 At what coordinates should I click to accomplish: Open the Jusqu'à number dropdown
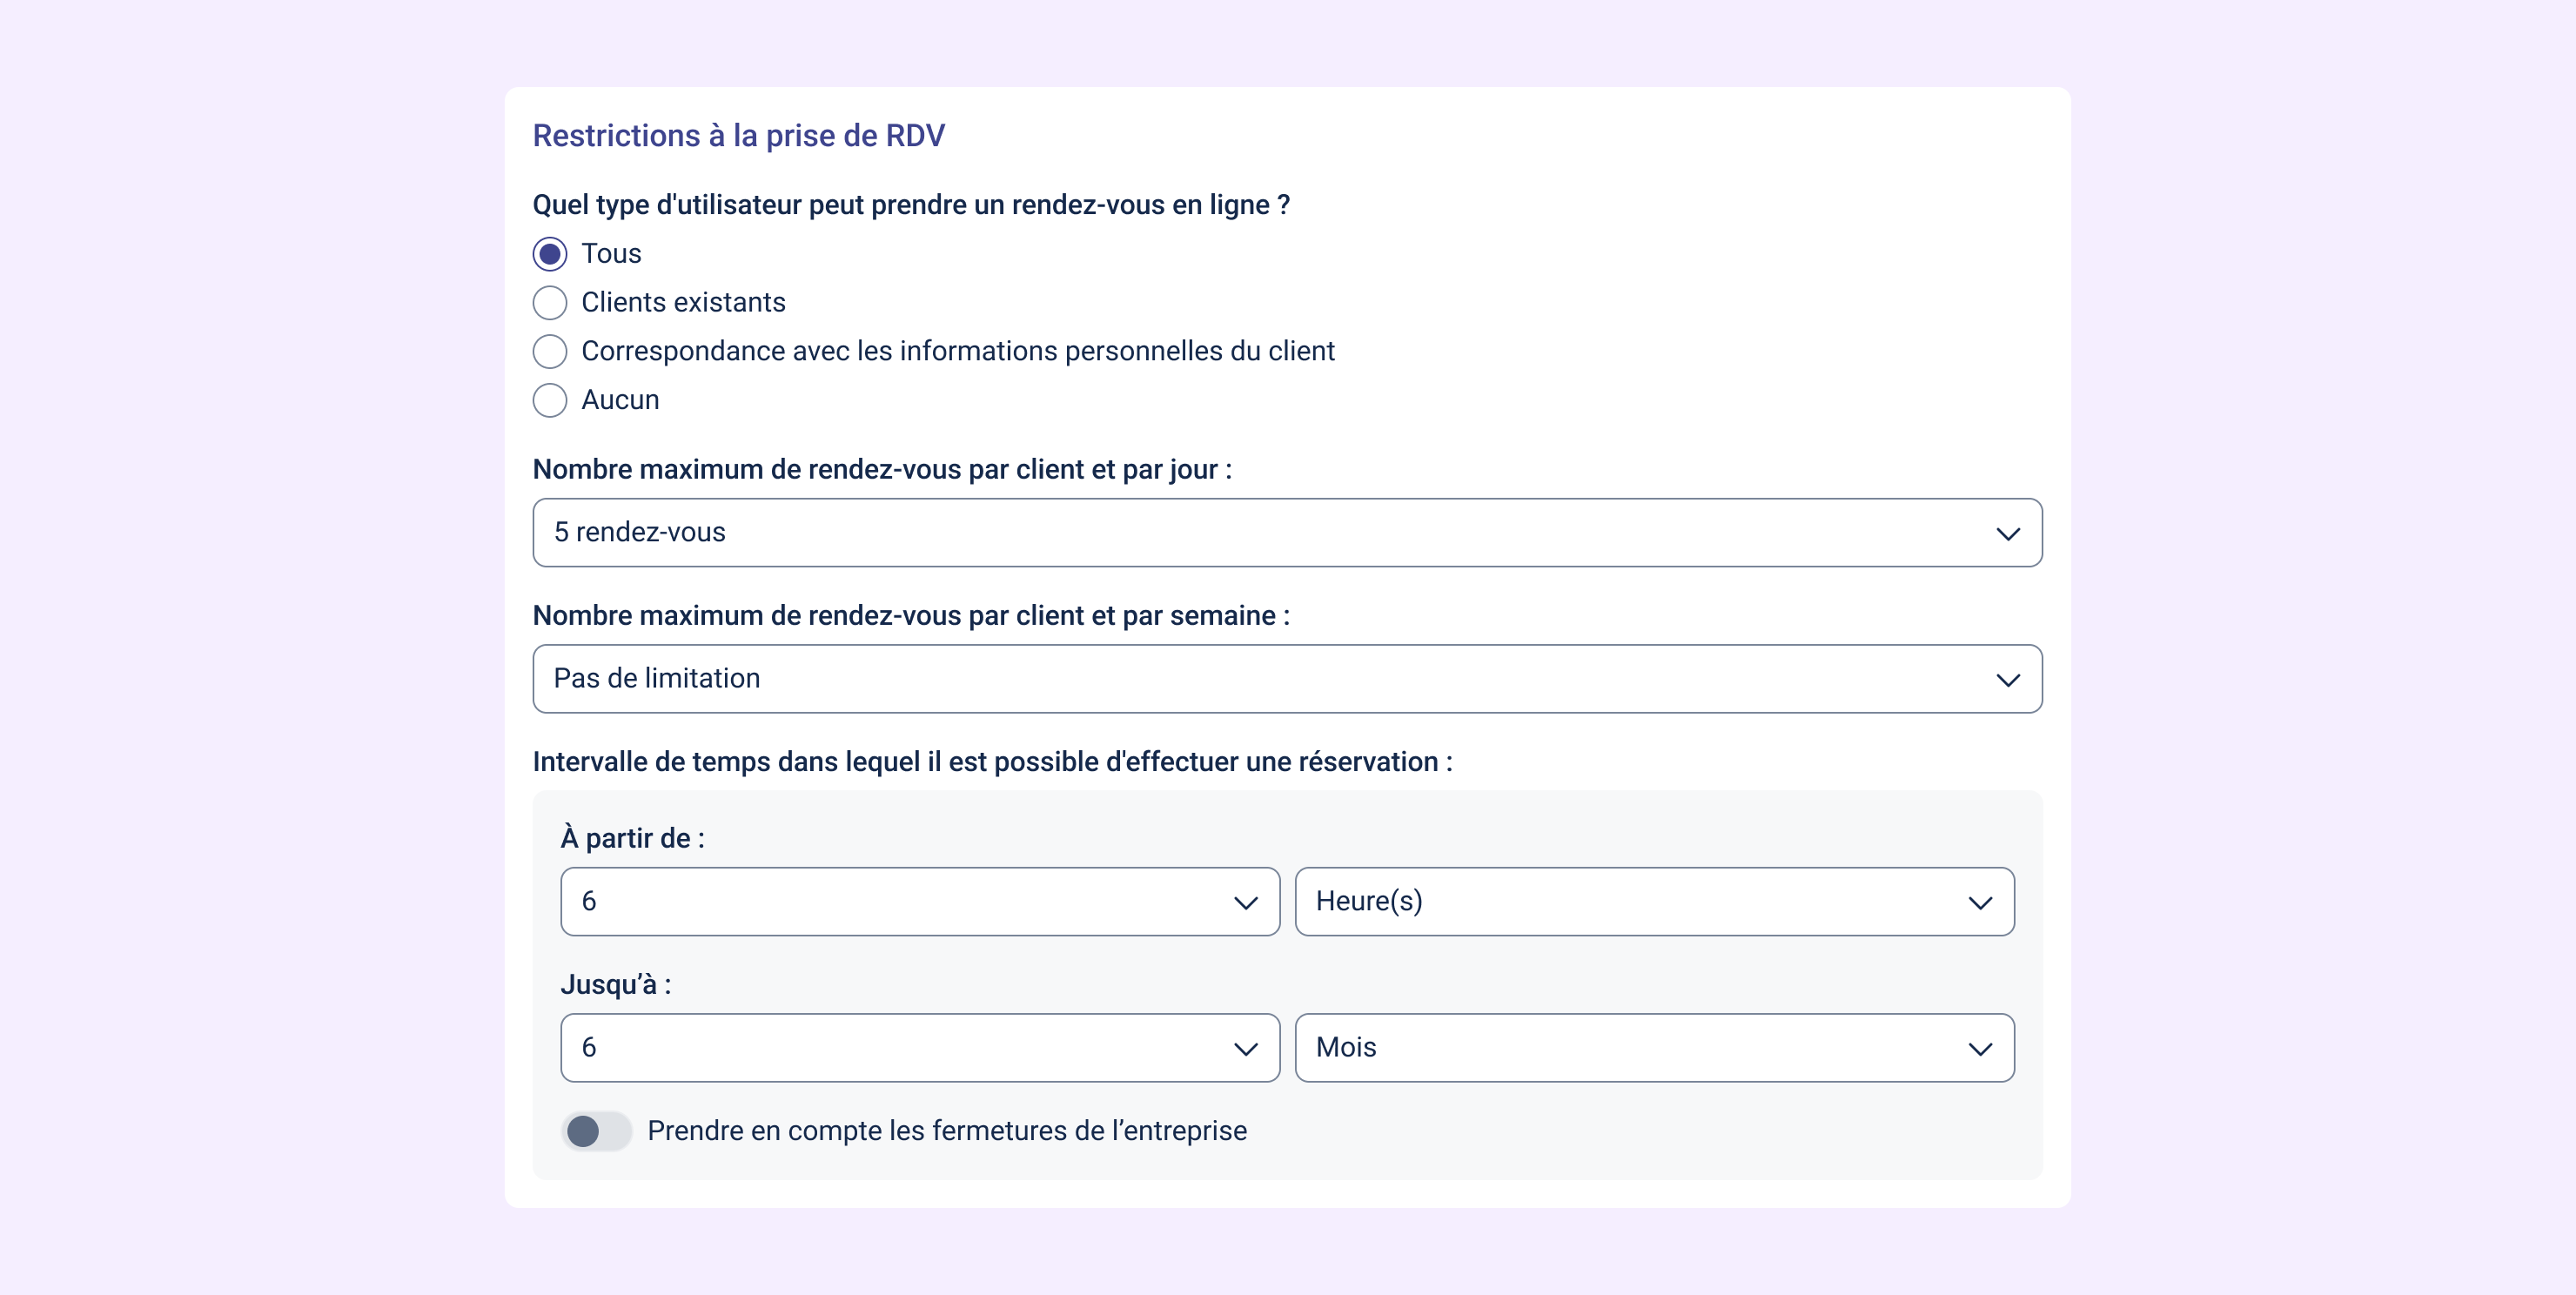[x=920, y=1048]
